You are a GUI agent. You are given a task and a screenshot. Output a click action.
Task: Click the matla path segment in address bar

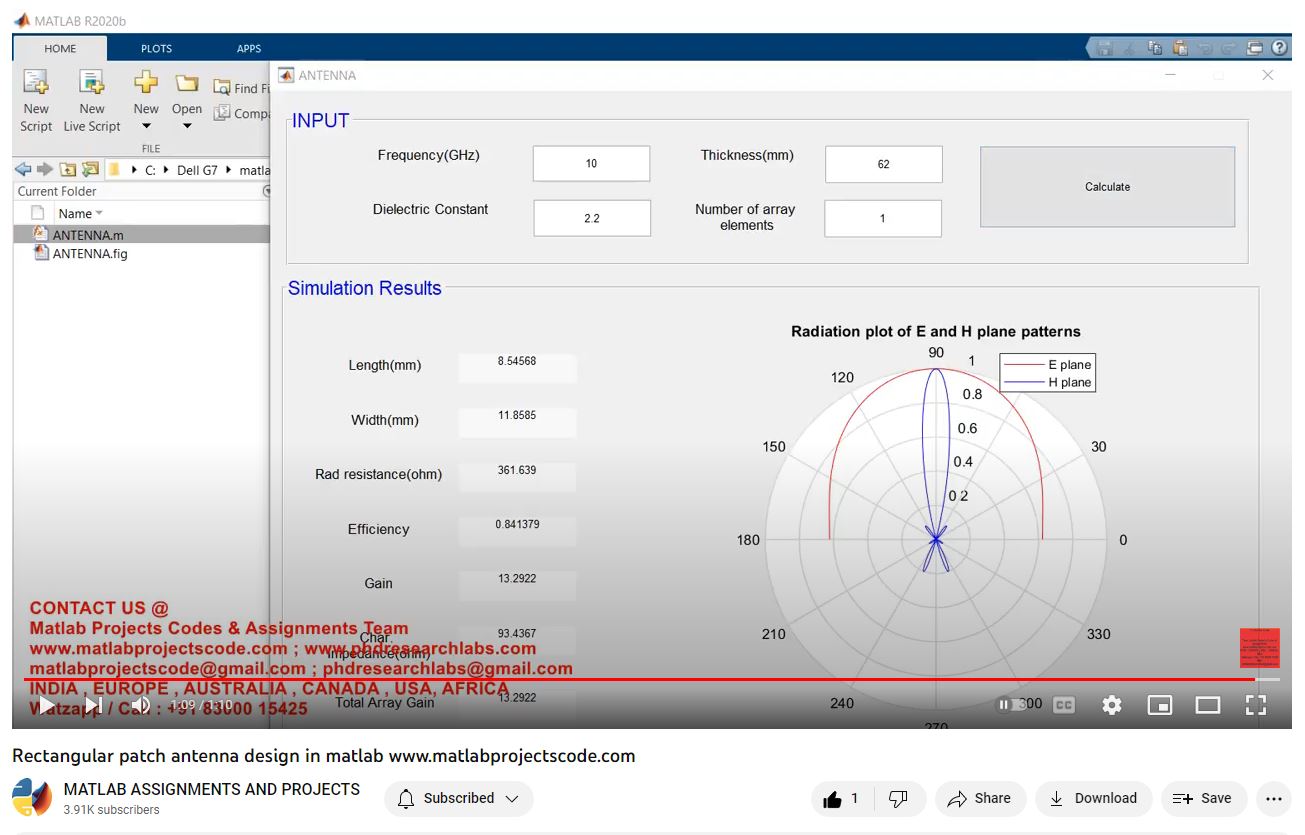pyautogui.click(x=255, y=170)
